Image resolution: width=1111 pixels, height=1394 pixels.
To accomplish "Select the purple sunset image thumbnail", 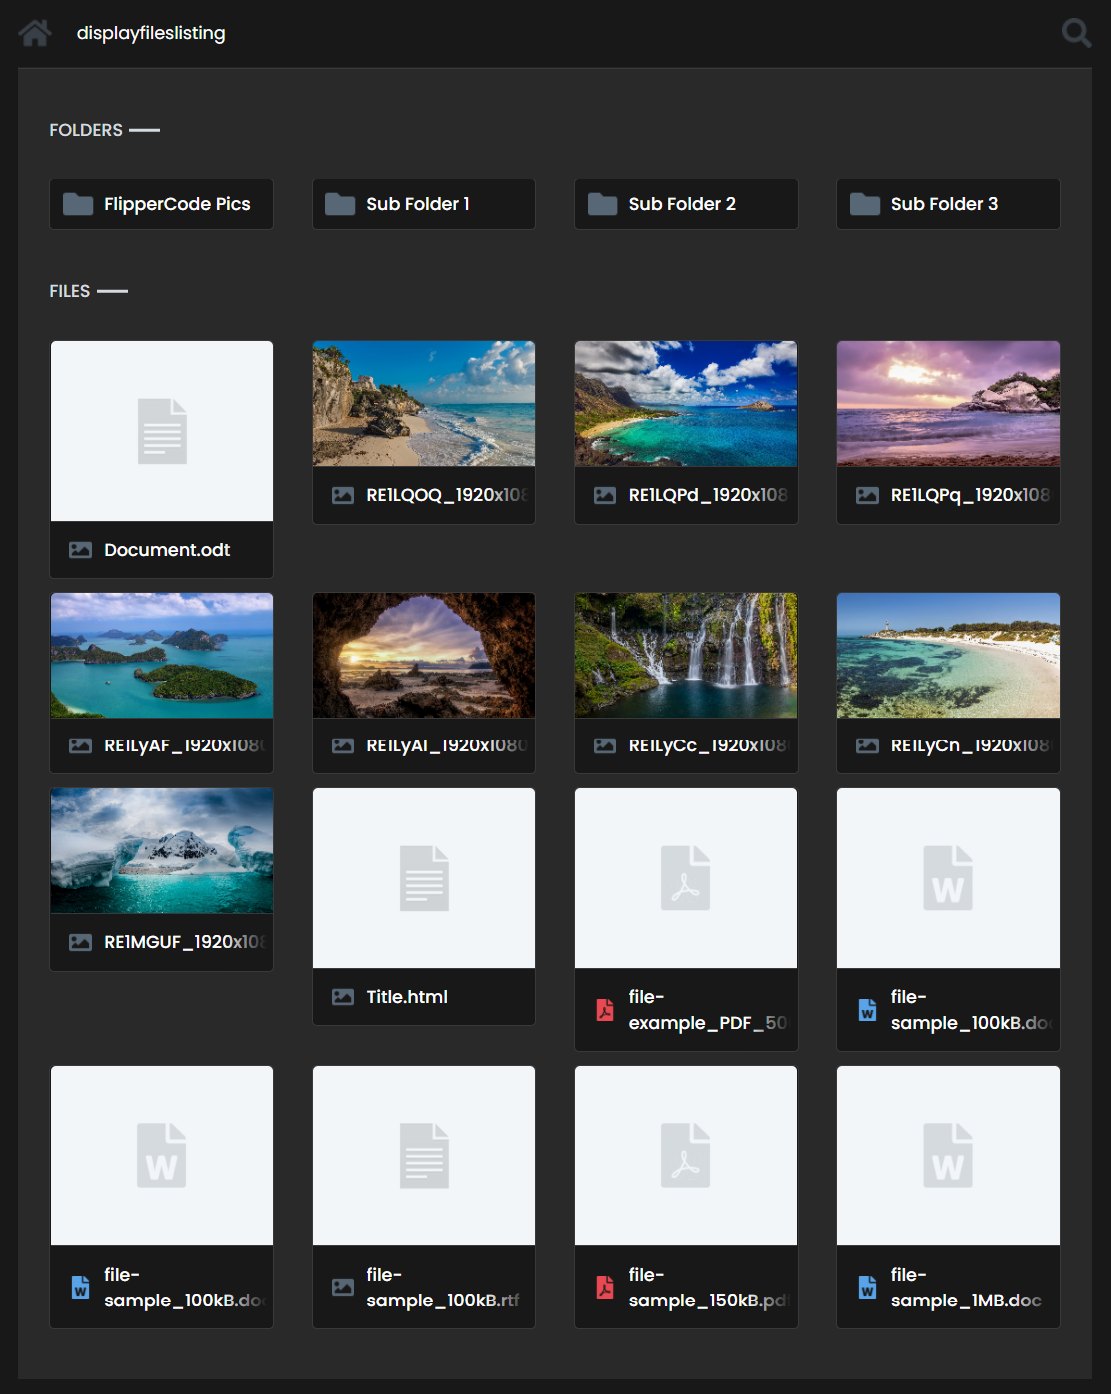I will pos(948,404).
